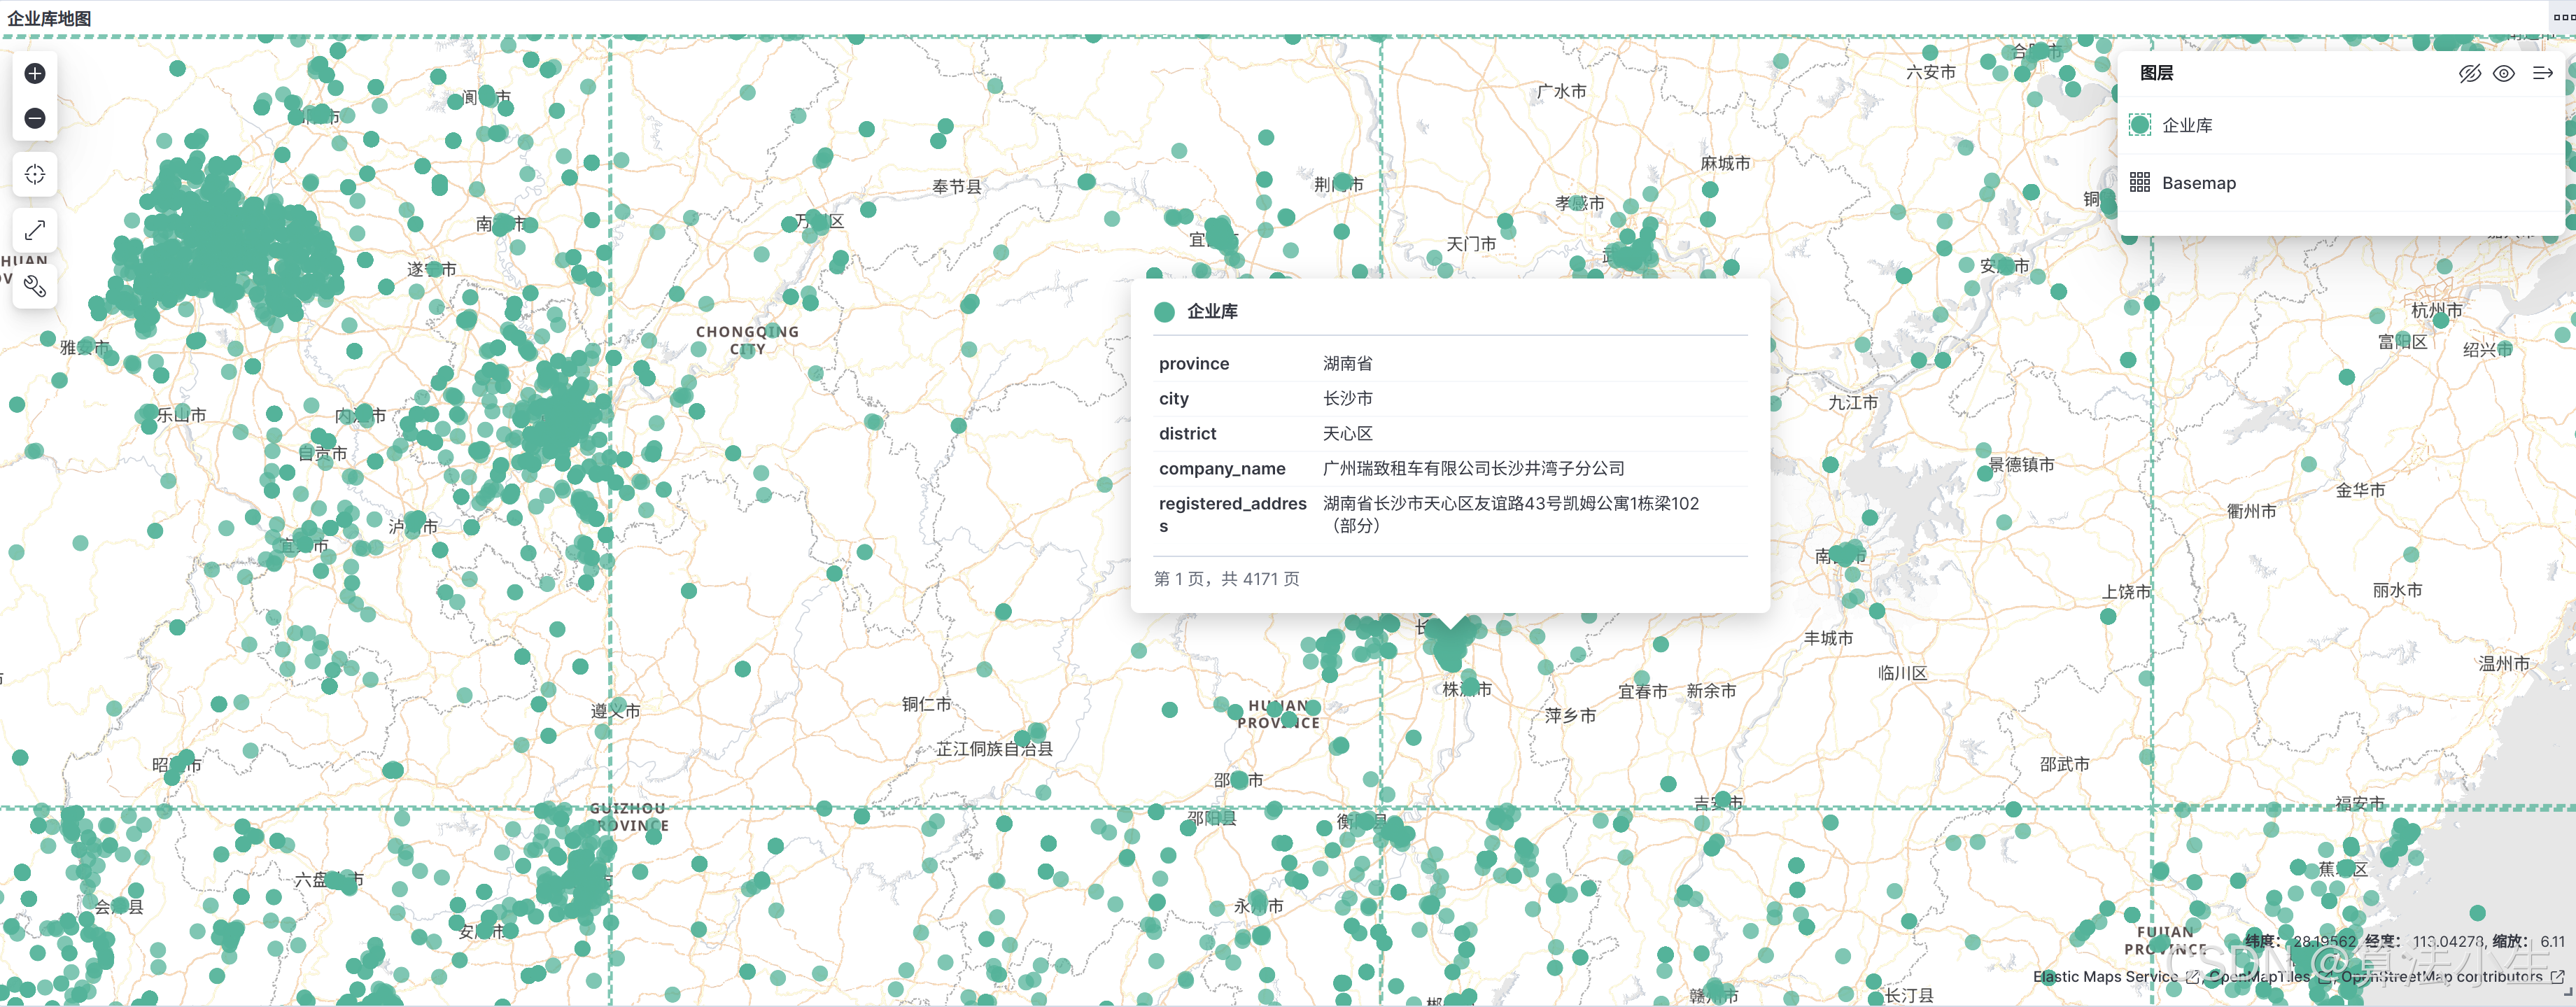Click the CHONGQING CITY map label
The width and height of the screenshot is (2576, 1007).
(x=747, y=340)
